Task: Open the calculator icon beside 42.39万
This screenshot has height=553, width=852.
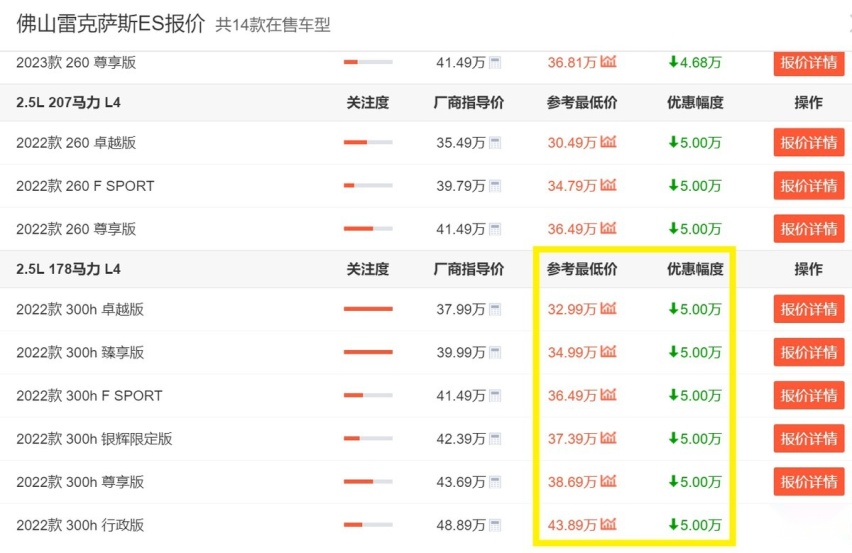Action: coord(495,439)
